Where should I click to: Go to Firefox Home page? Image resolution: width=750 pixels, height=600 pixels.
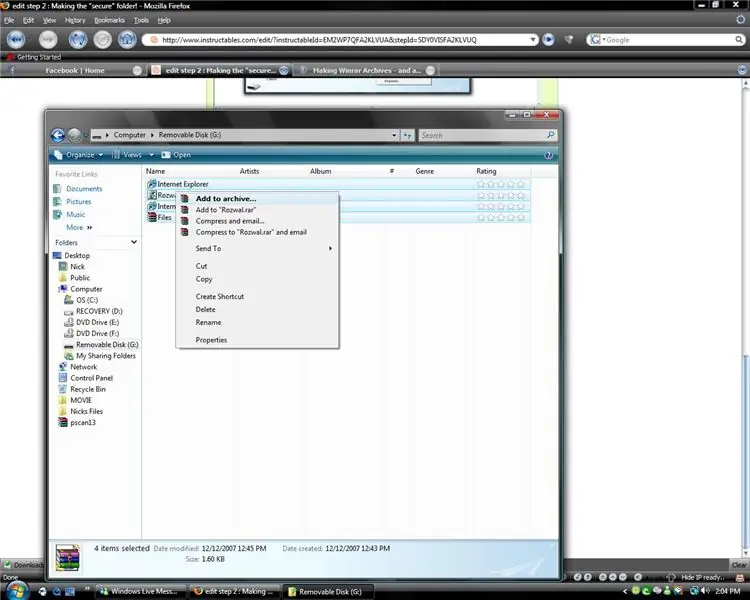pyautogui.click(x=127, y=39)
